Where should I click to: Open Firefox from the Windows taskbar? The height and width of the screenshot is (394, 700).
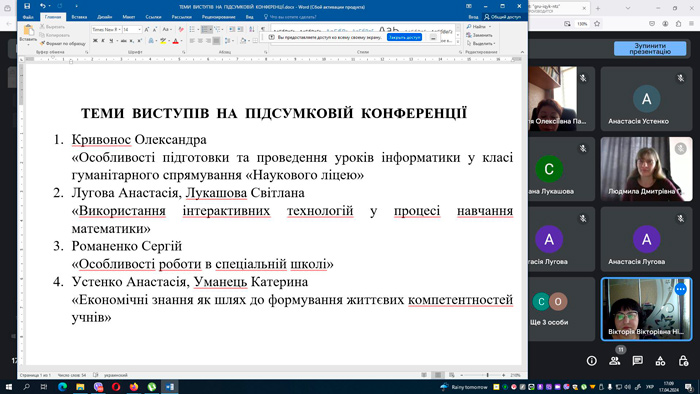(133, 386)
